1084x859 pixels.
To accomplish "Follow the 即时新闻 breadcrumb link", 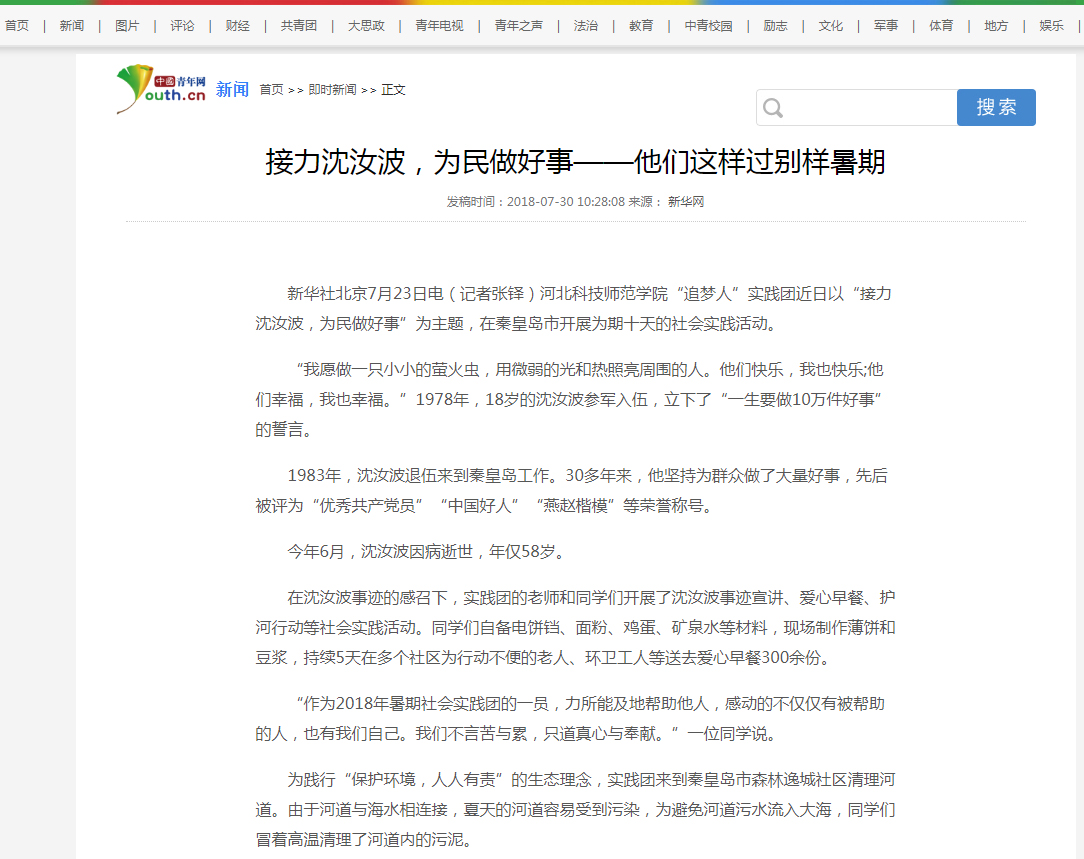I will tap(332, 90).
